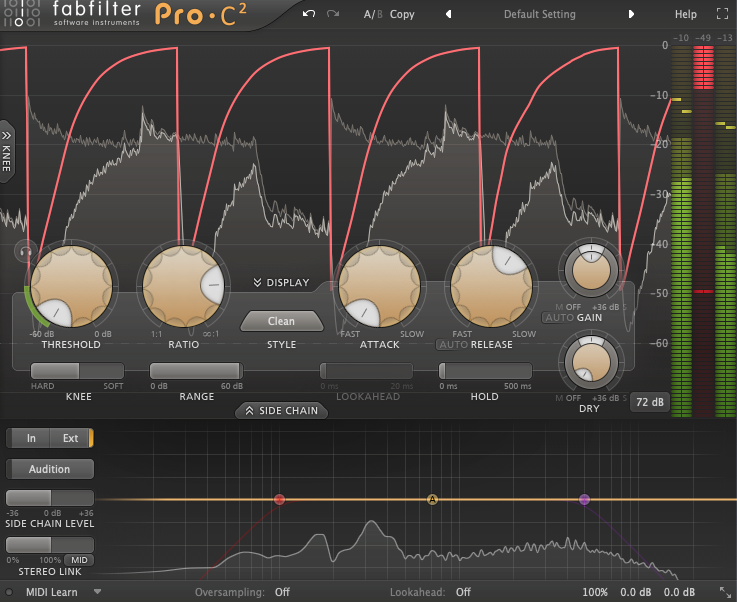Go to previous preset with left arrow
Image resolution: width=737 pixels, height=602 pixels.
click(x=448, y=14)
